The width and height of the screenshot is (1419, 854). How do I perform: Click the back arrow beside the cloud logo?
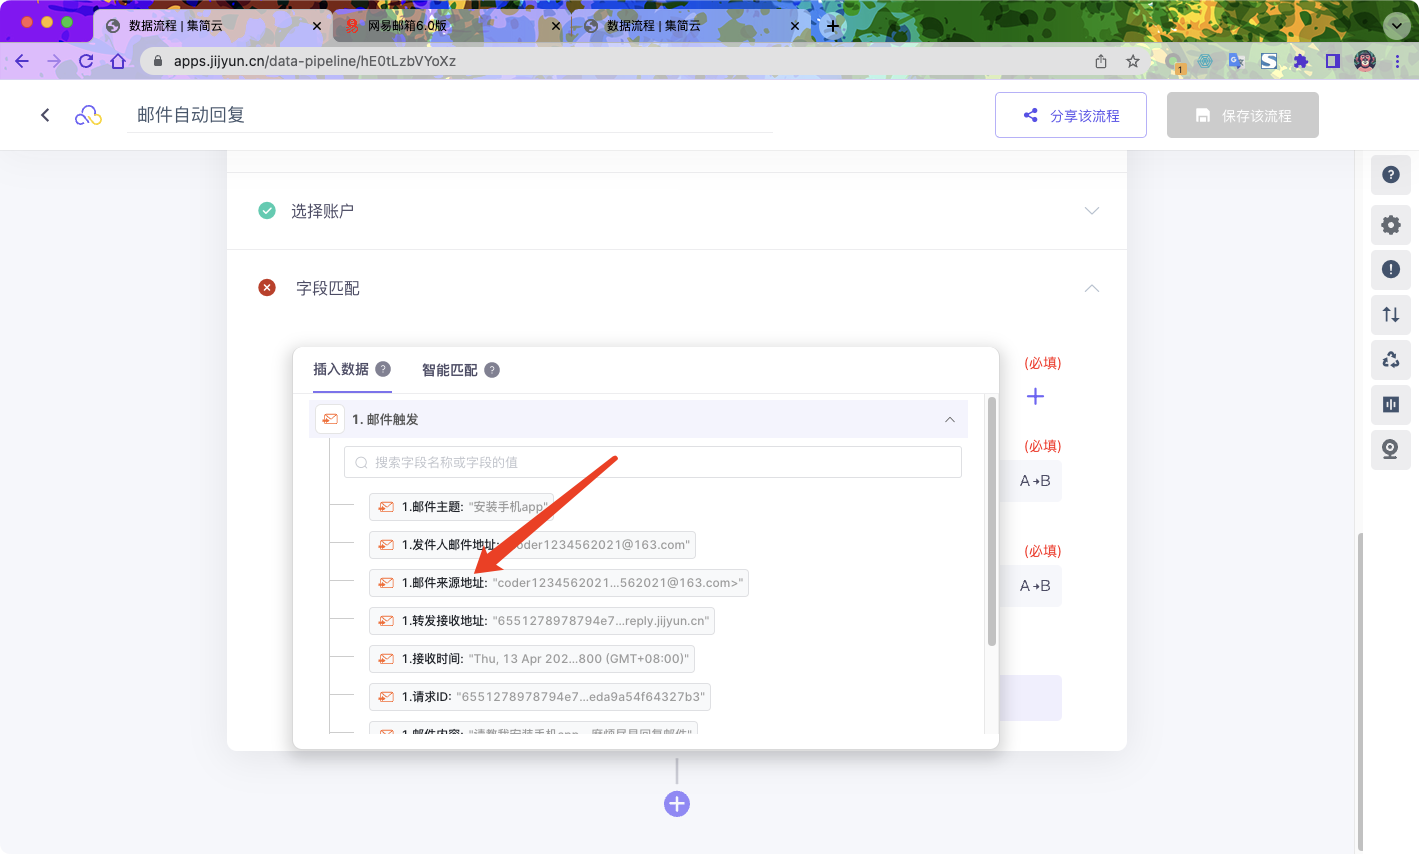(45, 115)
